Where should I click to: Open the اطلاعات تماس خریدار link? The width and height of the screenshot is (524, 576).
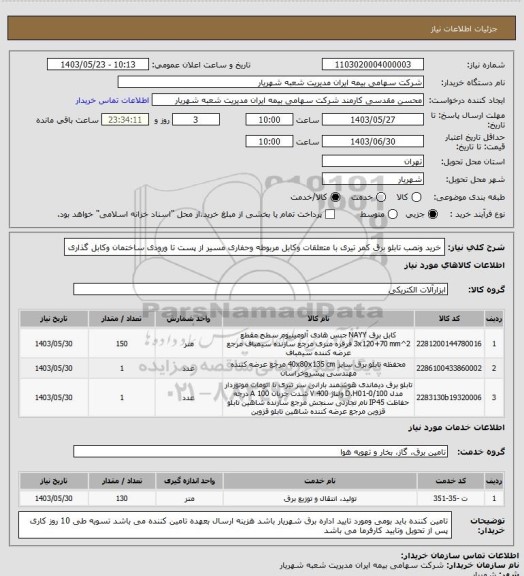pyautogui.click(x=112, y=100)
